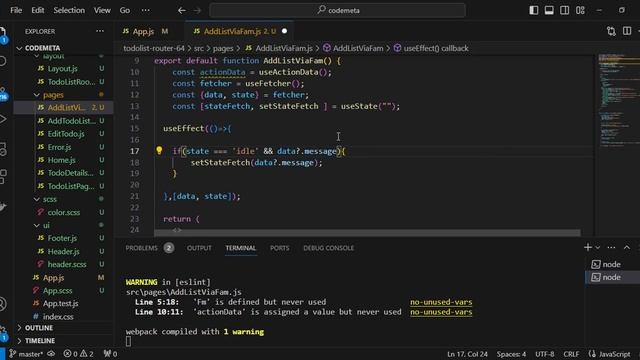Switch to PORTS panel tab
Viewport: 640px width, 360px height.
(279, 248)
